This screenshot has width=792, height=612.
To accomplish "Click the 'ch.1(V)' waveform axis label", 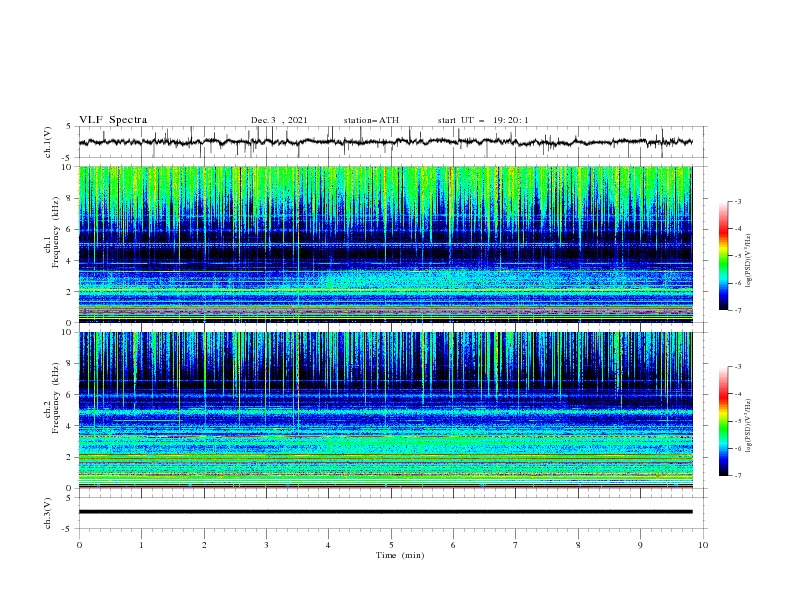I will tap(48, 142).
